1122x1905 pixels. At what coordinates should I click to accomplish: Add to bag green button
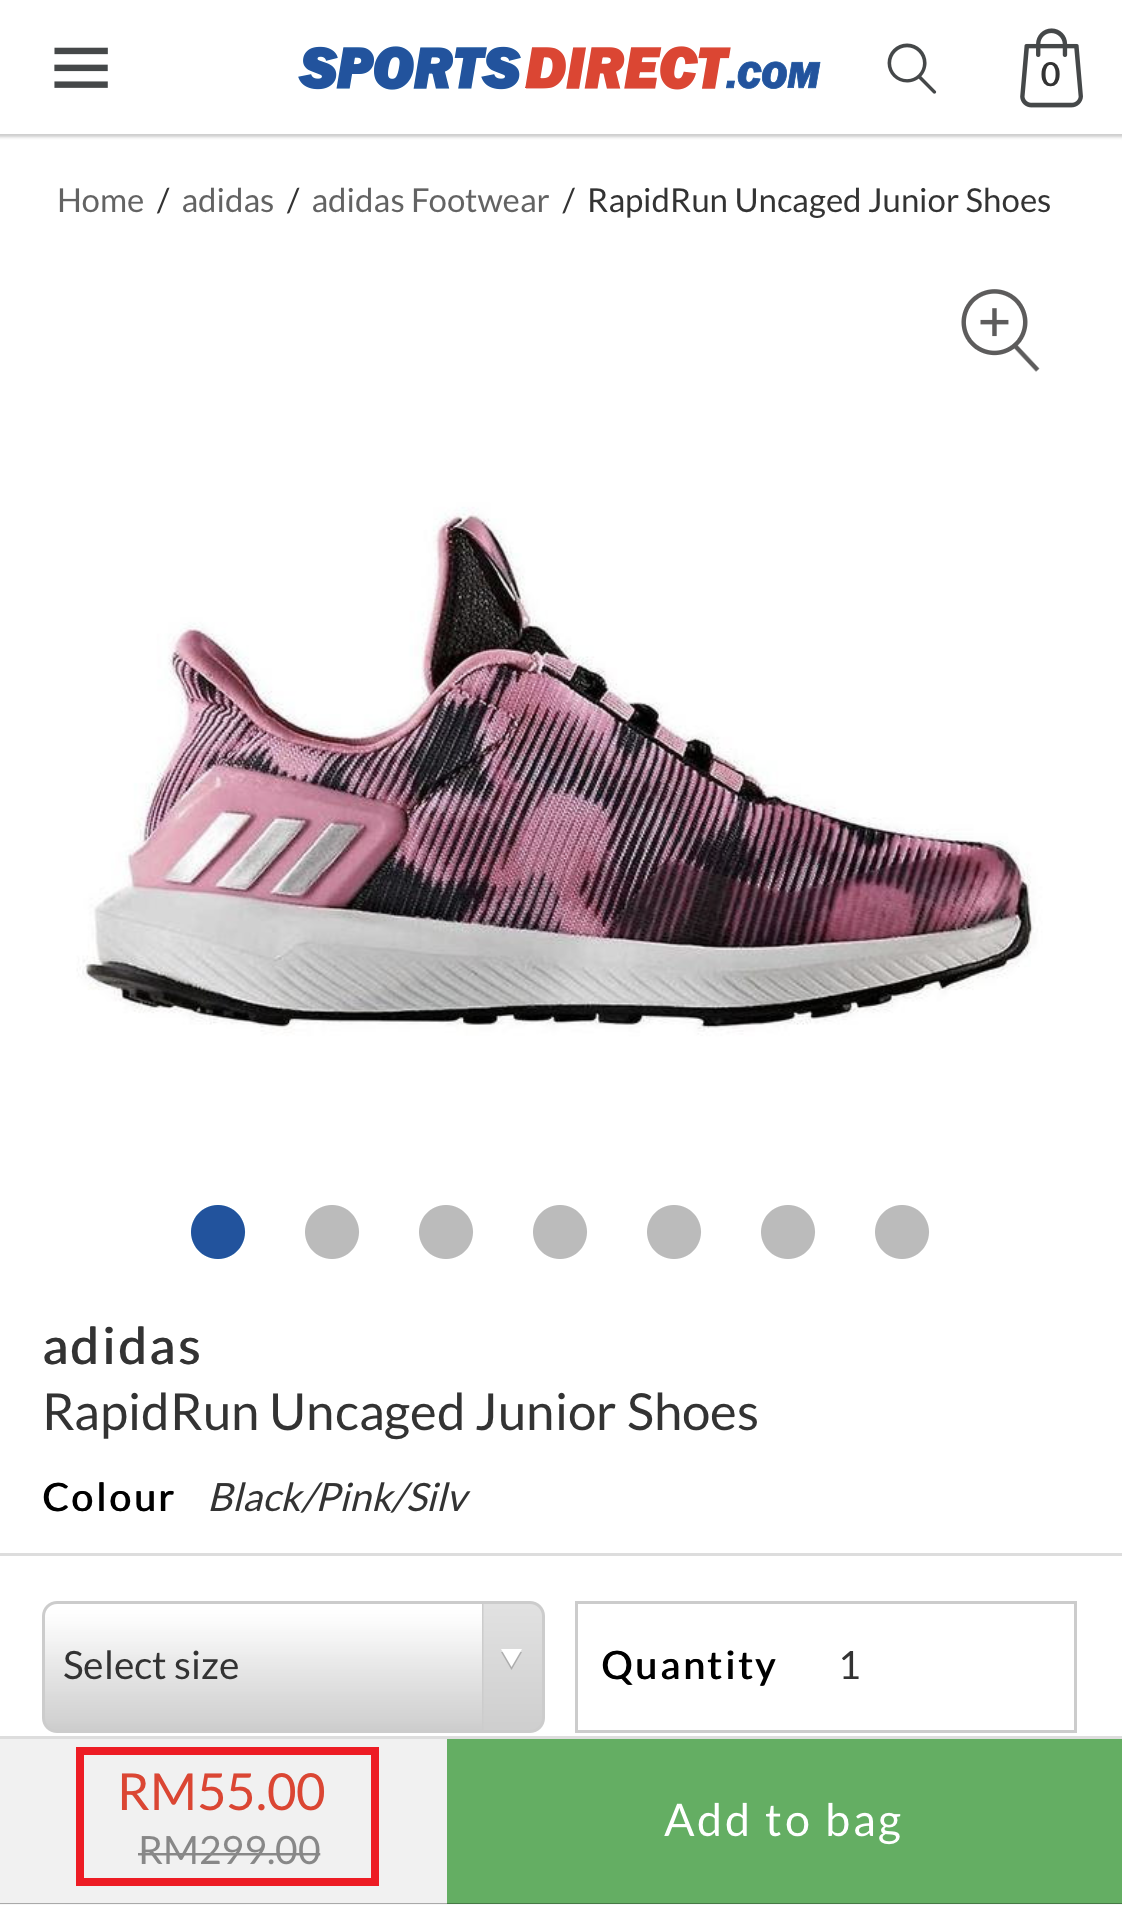tap(784, 1820)
